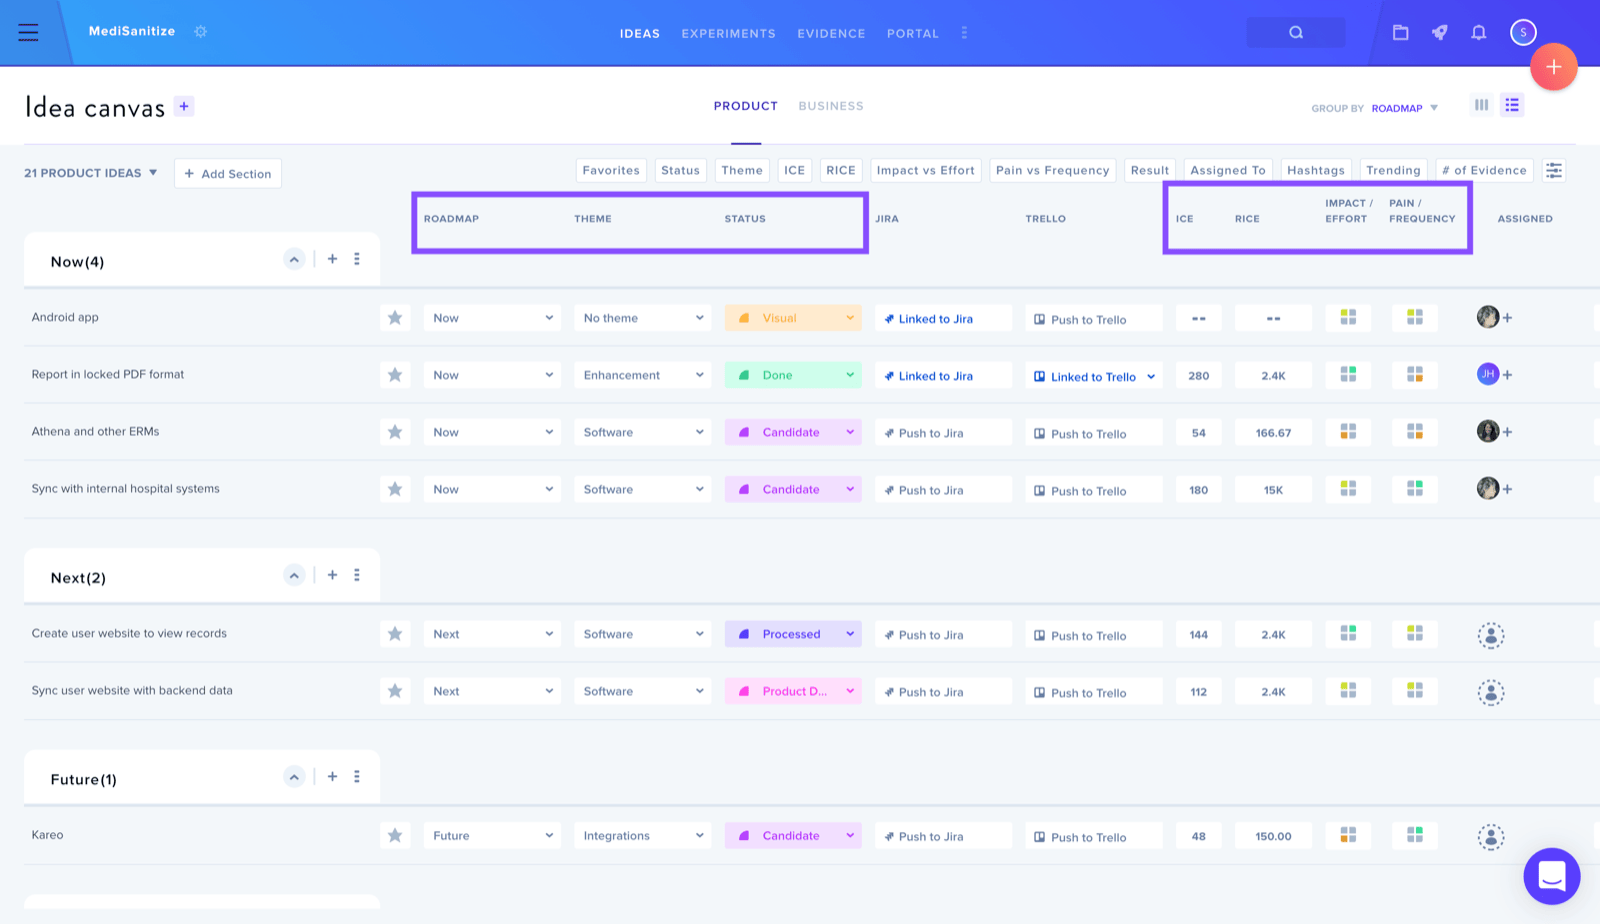Favorite the Android app idea
This screenshot has height=924, width=1600.
coord(395,318)
